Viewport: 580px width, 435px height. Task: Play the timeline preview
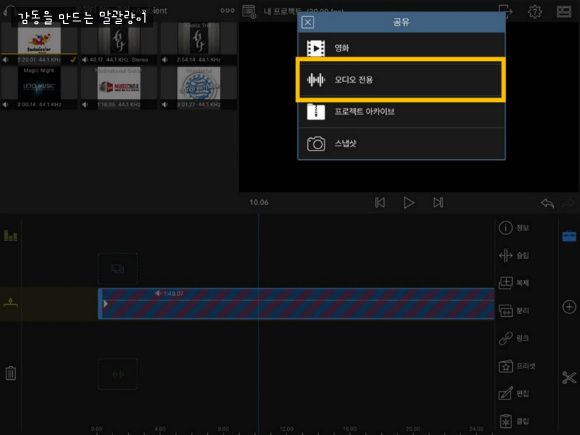pos(409,202)
